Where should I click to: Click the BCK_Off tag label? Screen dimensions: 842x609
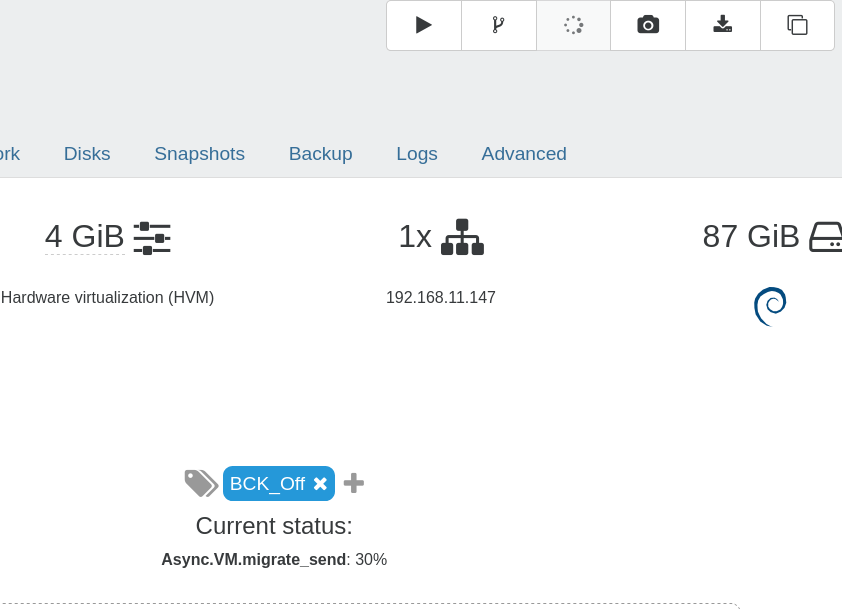[x=267, y=484]
